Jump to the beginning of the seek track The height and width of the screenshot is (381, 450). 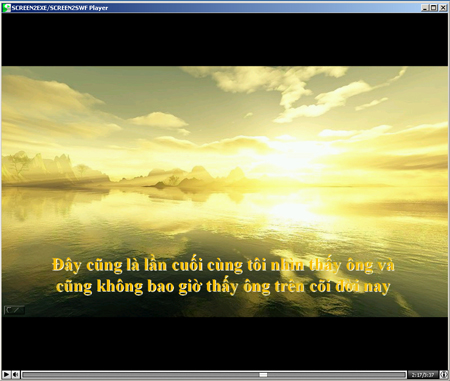[x=23, y=375]
